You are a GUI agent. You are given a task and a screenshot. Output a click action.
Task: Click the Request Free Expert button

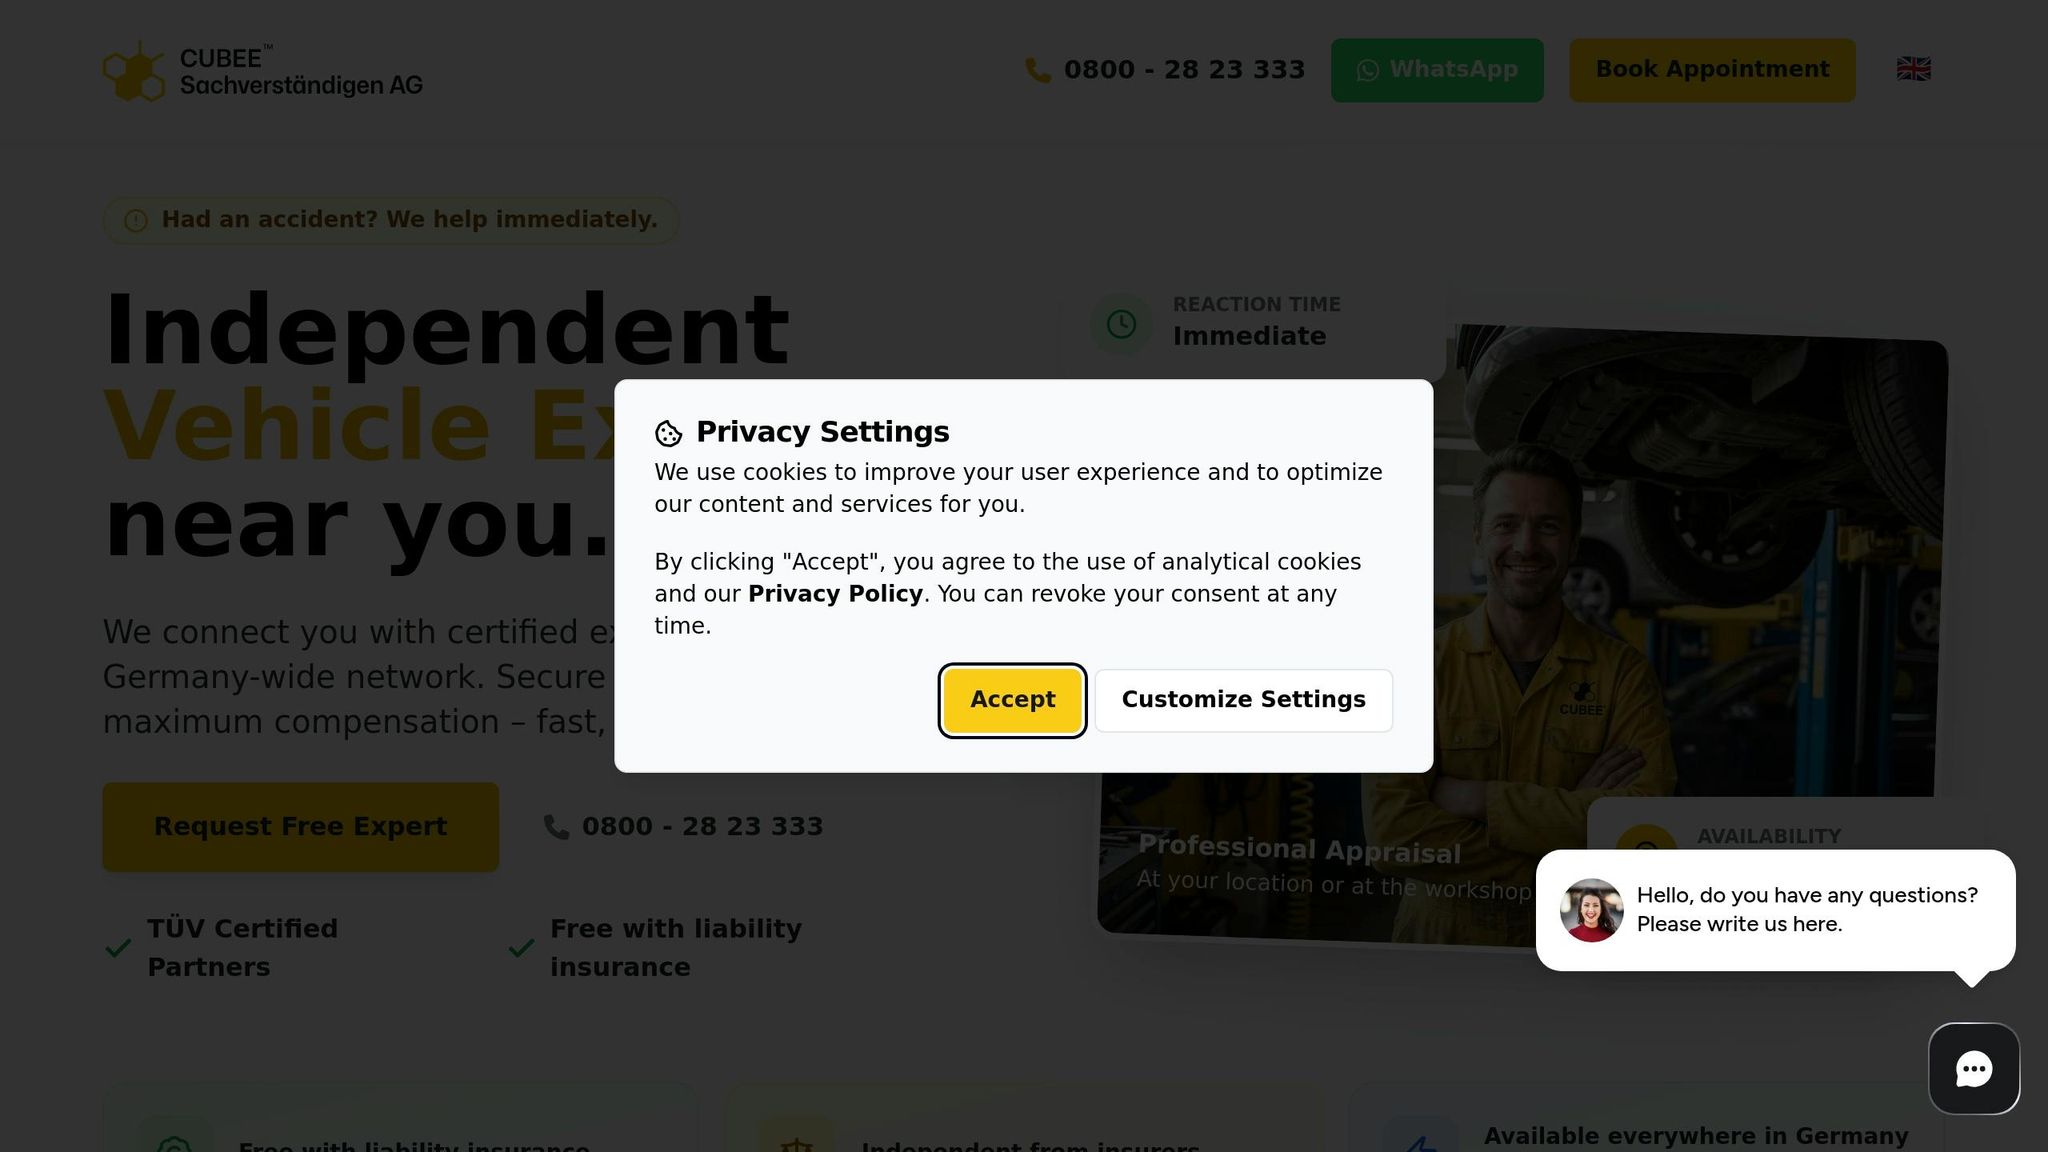(300, 827)
